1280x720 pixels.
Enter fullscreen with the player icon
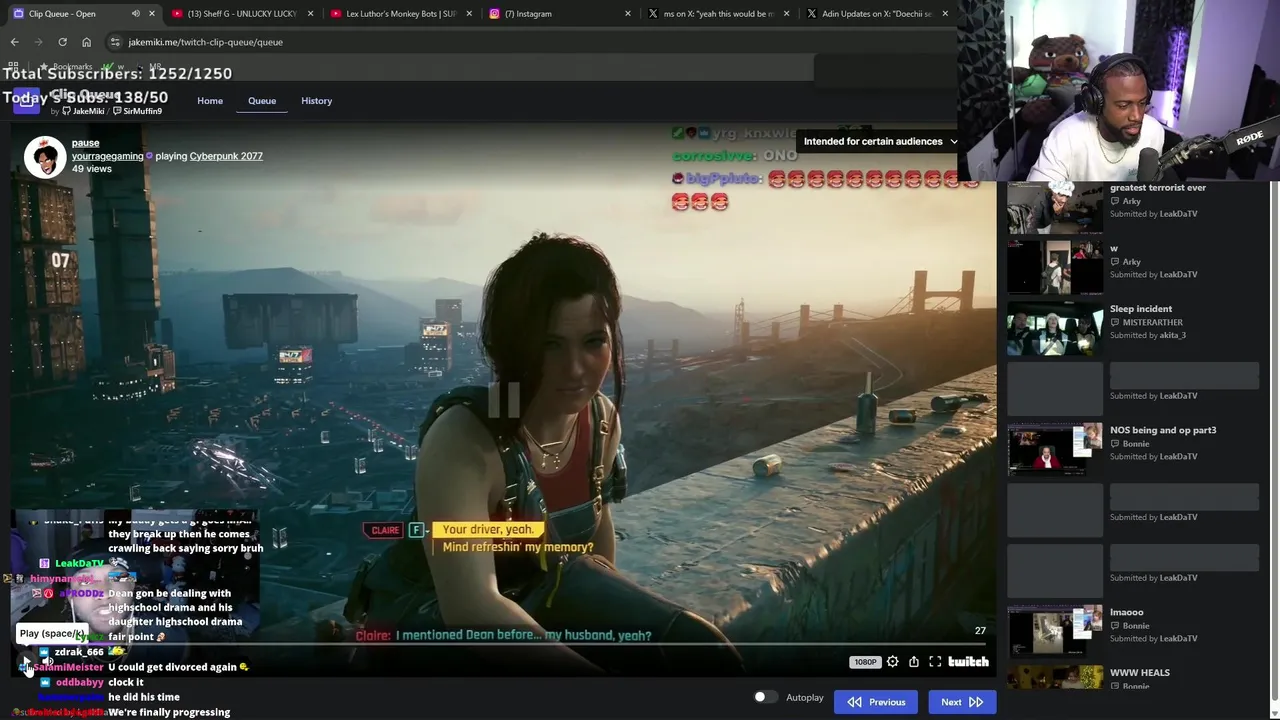coord(935,661)
